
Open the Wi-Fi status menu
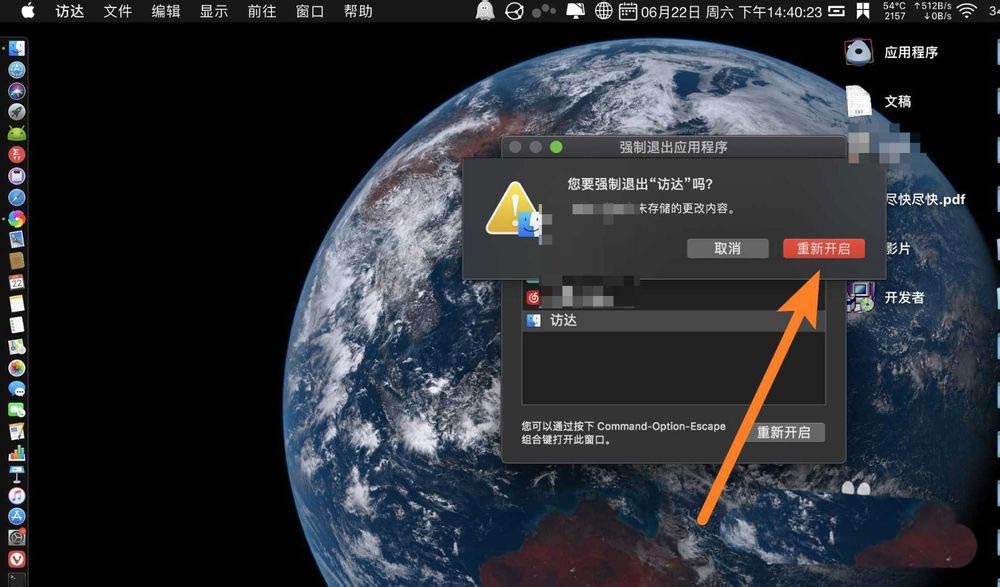point(967,11)
